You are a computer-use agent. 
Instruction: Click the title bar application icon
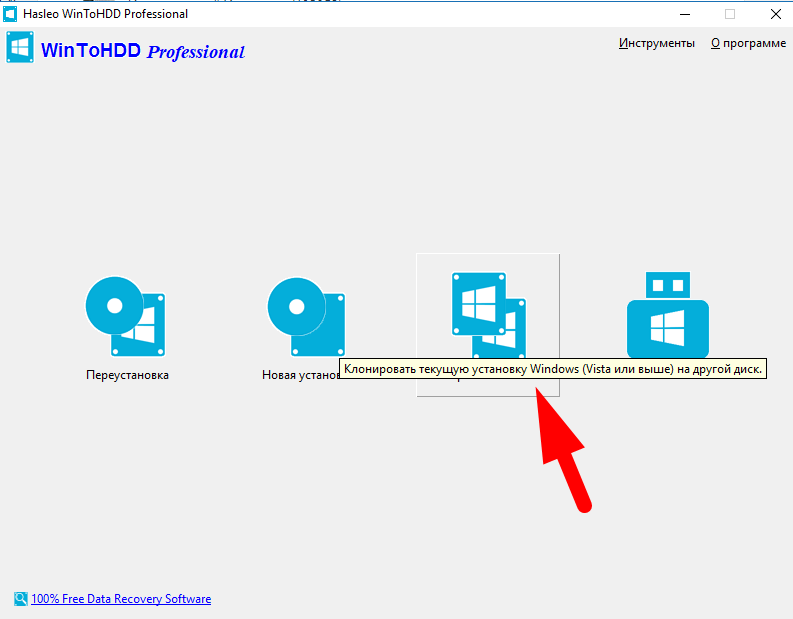10,14
